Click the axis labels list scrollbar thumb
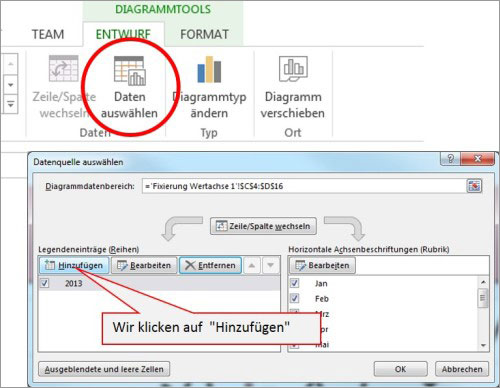Screen dimensions: 500x388 pyautogui.click(x=483, y=297)
